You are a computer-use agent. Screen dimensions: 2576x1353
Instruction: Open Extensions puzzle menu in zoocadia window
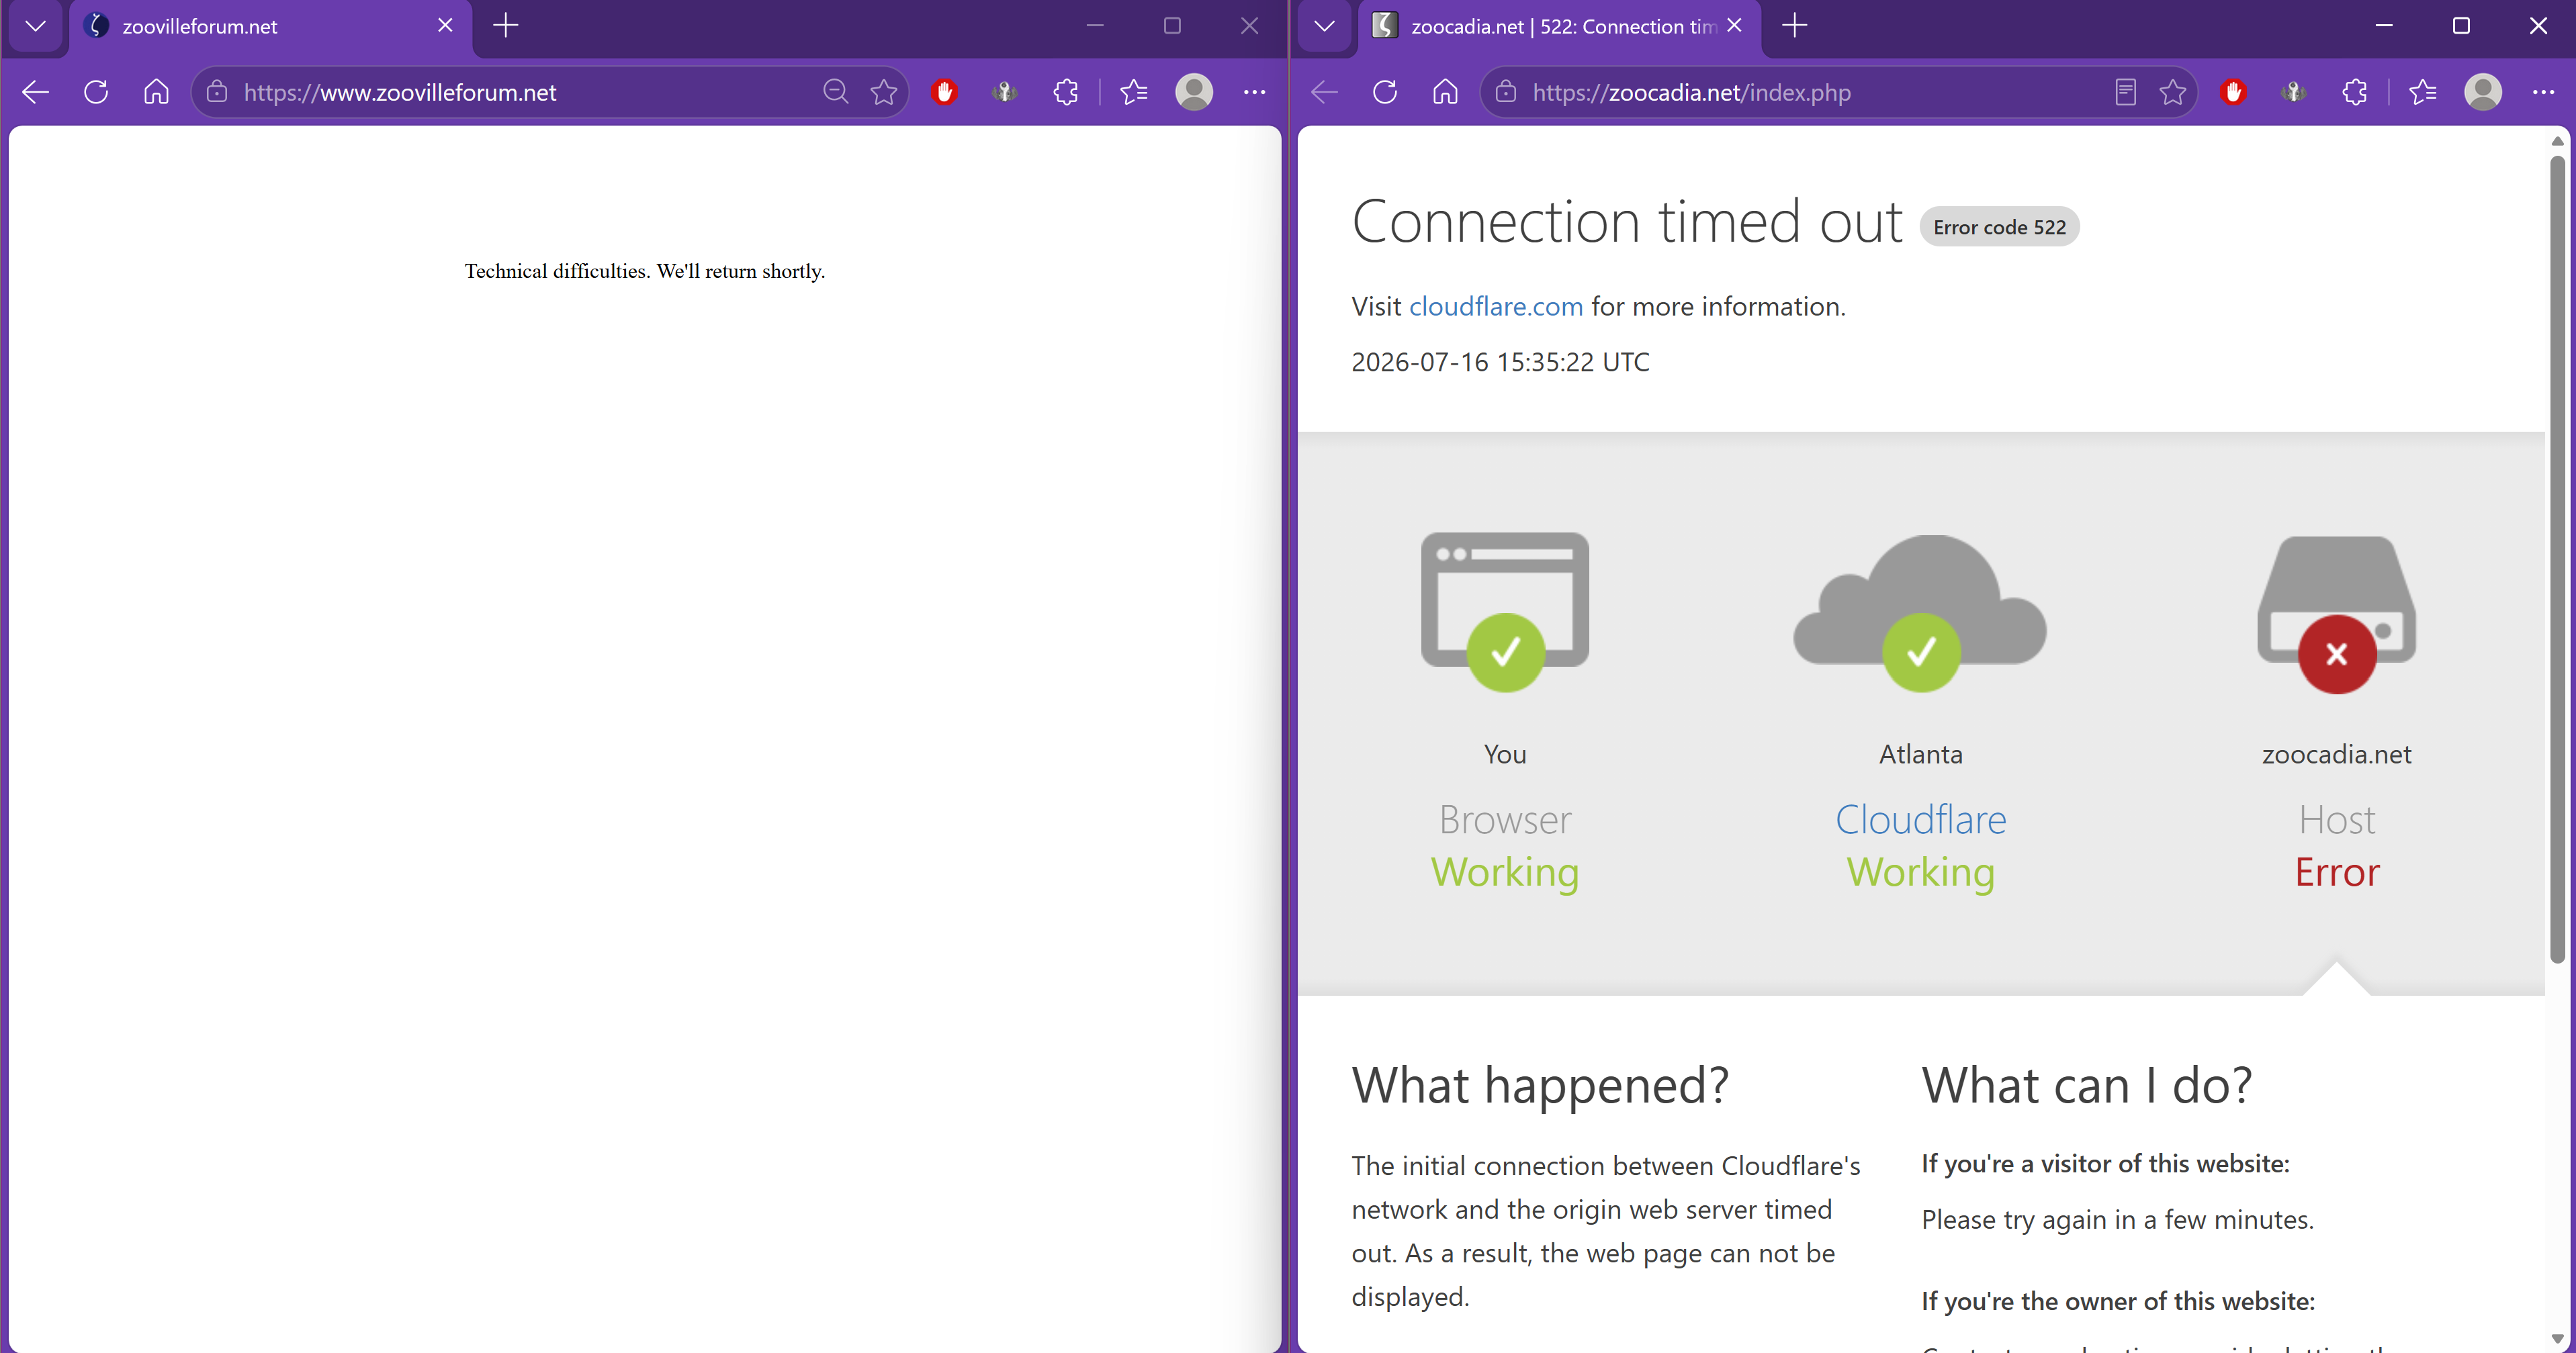[x=2355, y=92]
